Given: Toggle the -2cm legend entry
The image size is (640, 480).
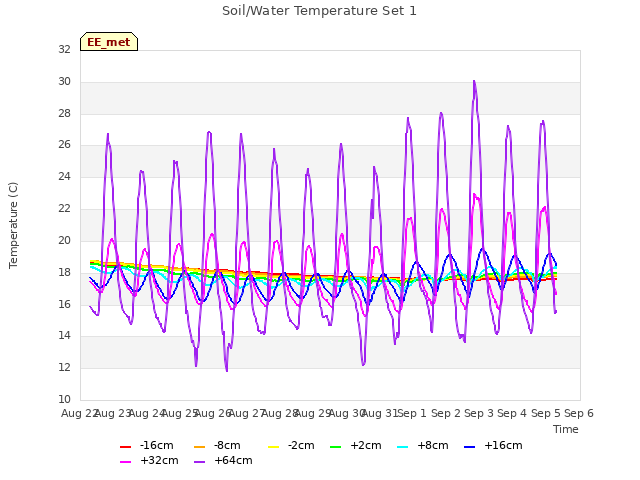Looking at the screenshot, I should tap(291, 445).
